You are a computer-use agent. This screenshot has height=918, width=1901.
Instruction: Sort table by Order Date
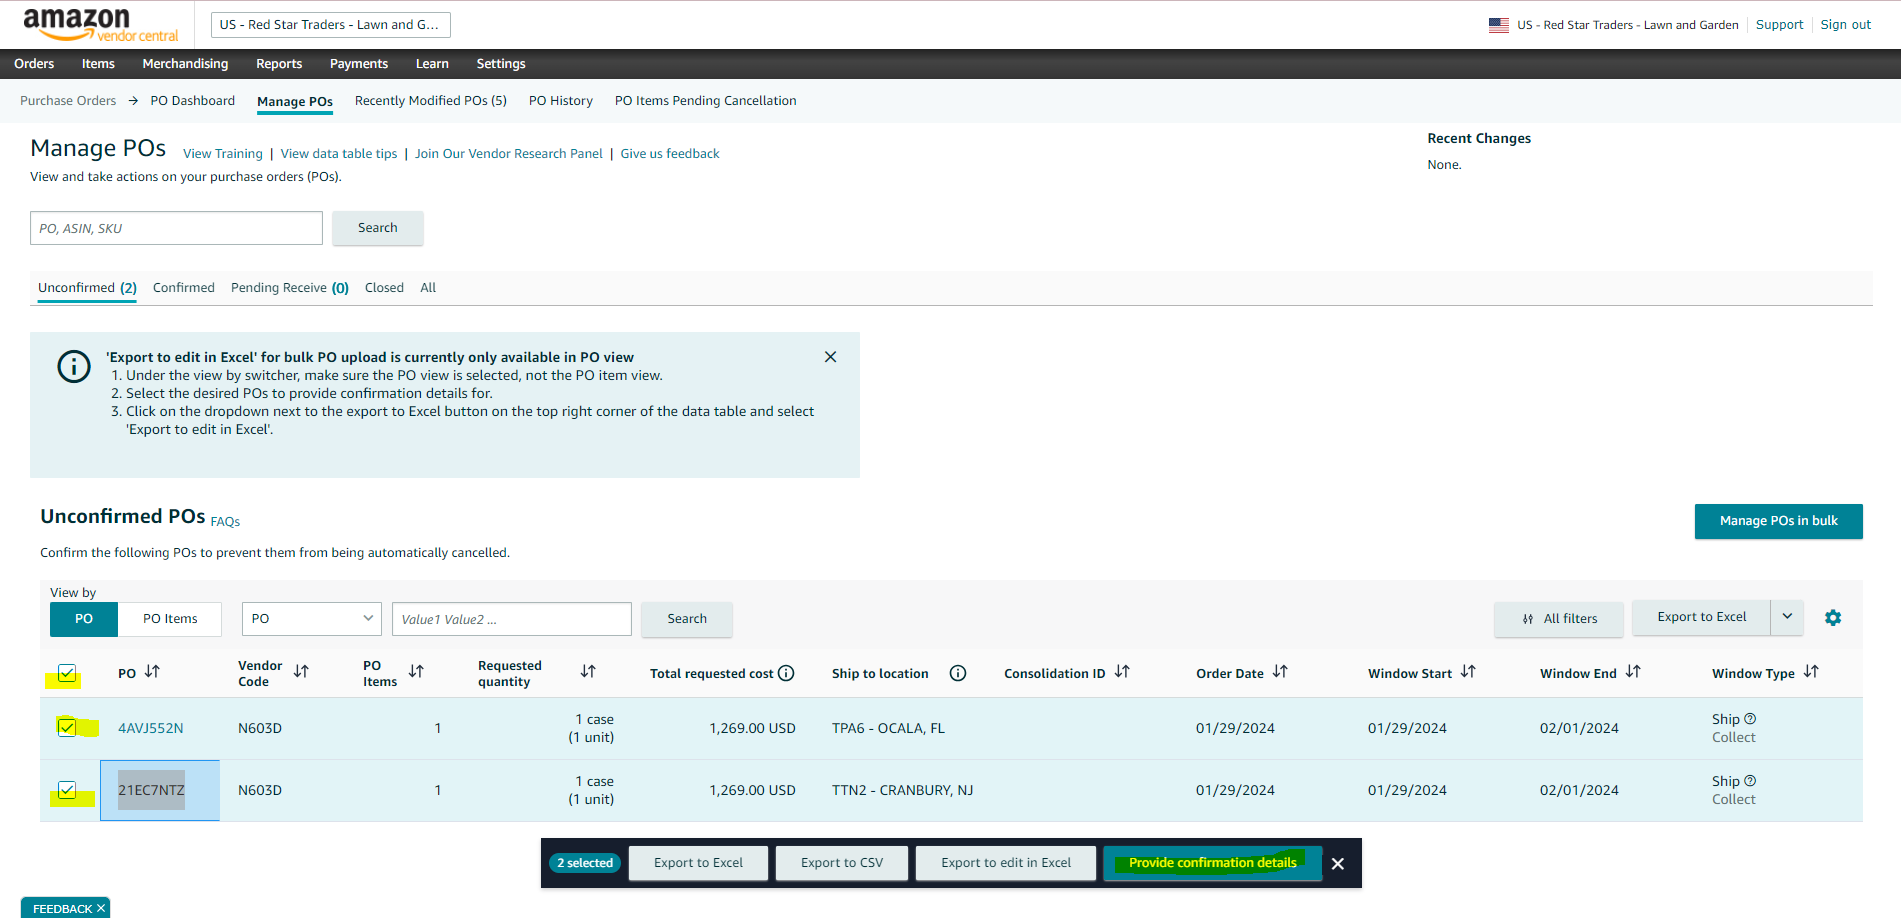(x=1280, y=672)
